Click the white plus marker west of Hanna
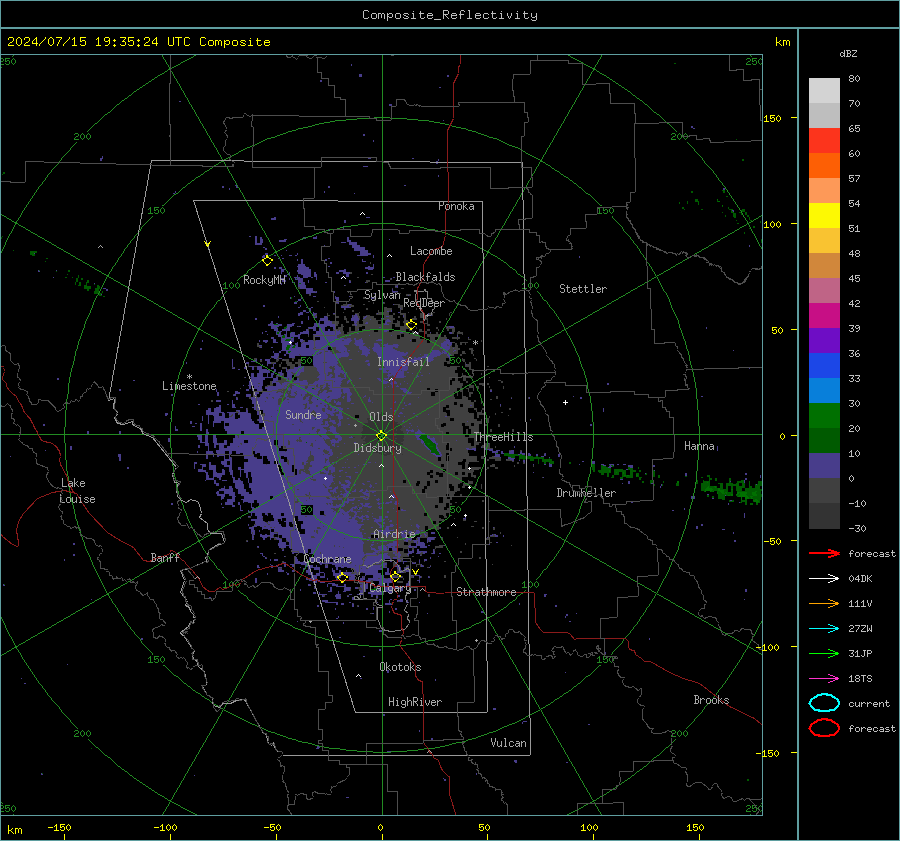 click(565, 402)
